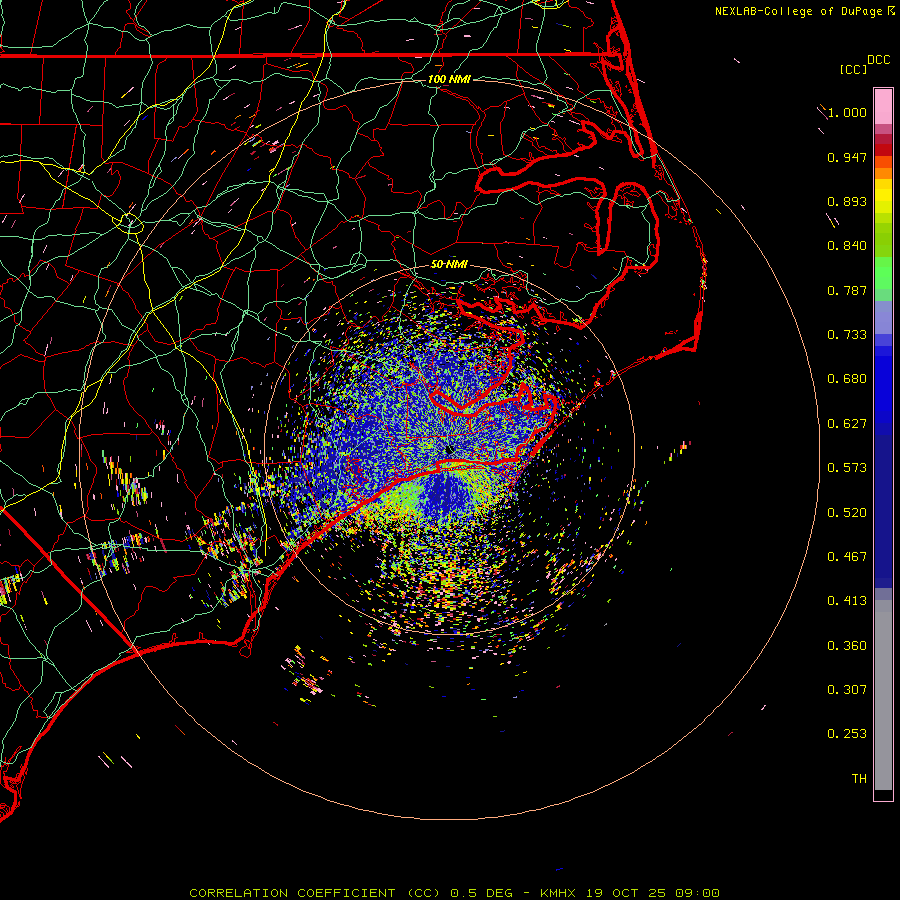900x900 pixels.
Task: Click the [CC] units label
Action: 853,69
